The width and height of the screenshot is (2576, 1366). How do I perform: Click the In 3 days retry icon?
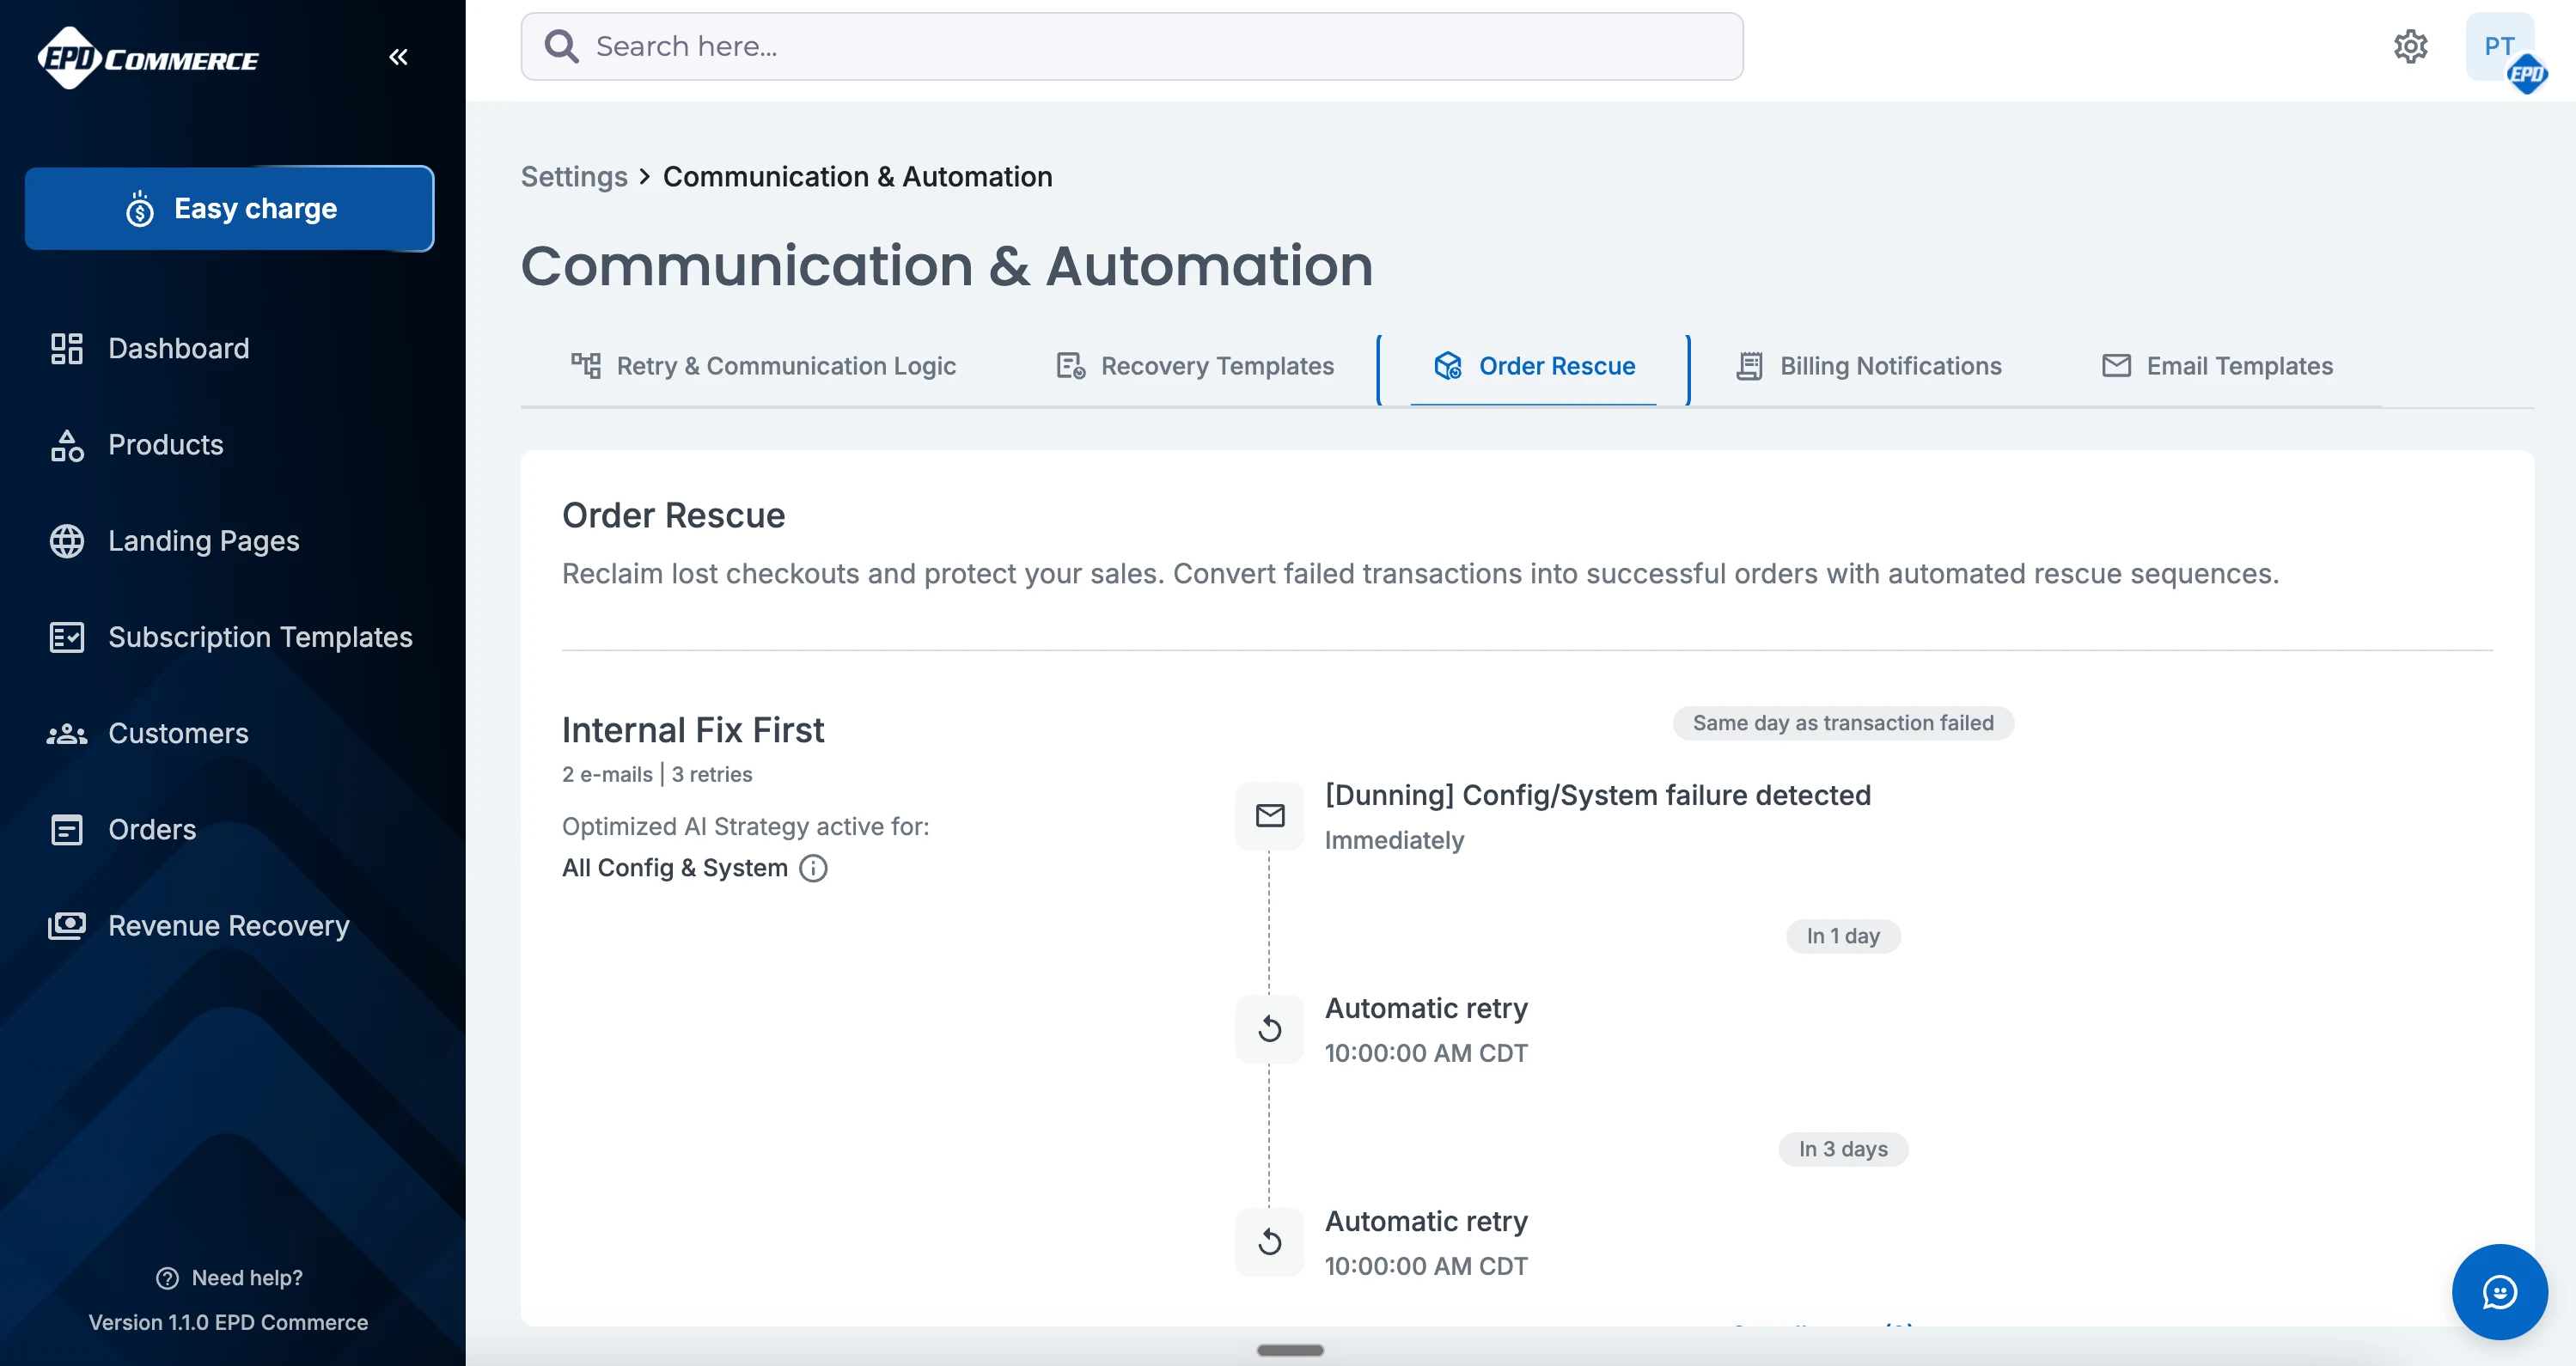(1270, 1242)
